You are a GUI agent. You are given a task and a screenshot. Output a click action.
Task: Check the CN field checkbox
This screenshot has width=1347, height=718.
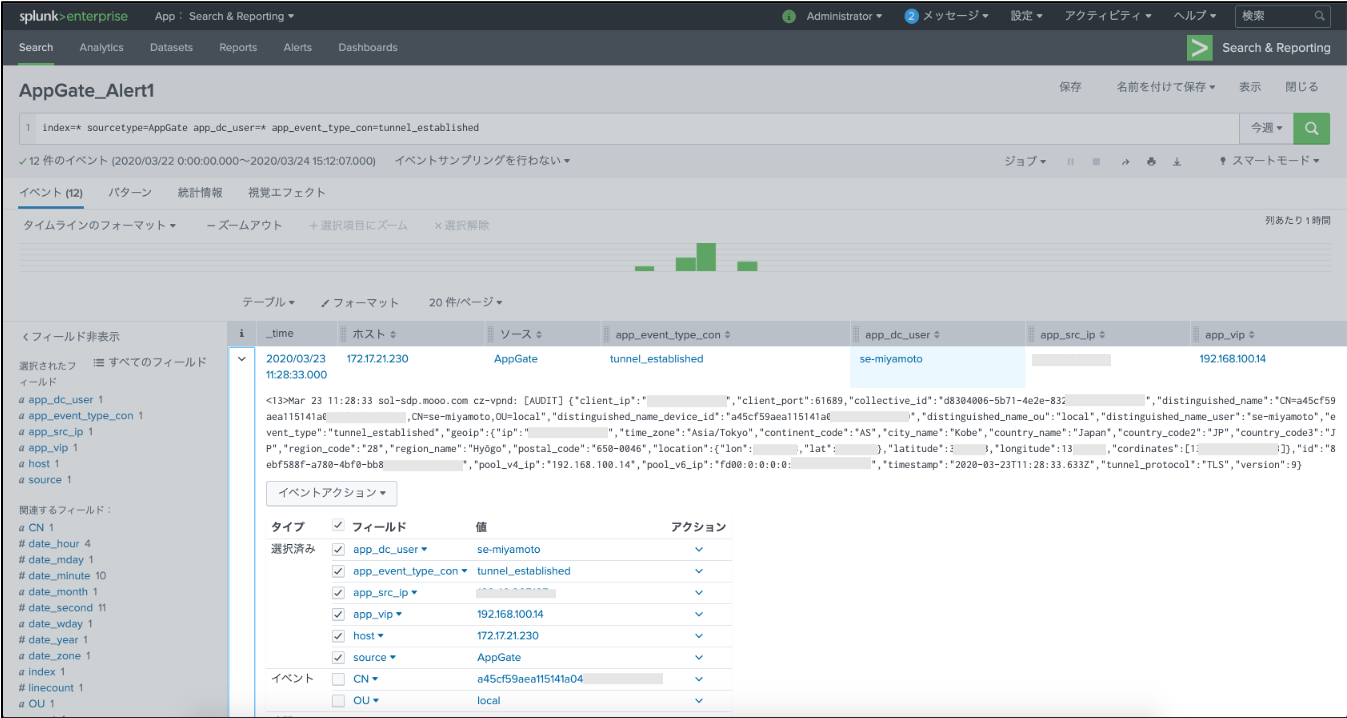pos(338,679)
